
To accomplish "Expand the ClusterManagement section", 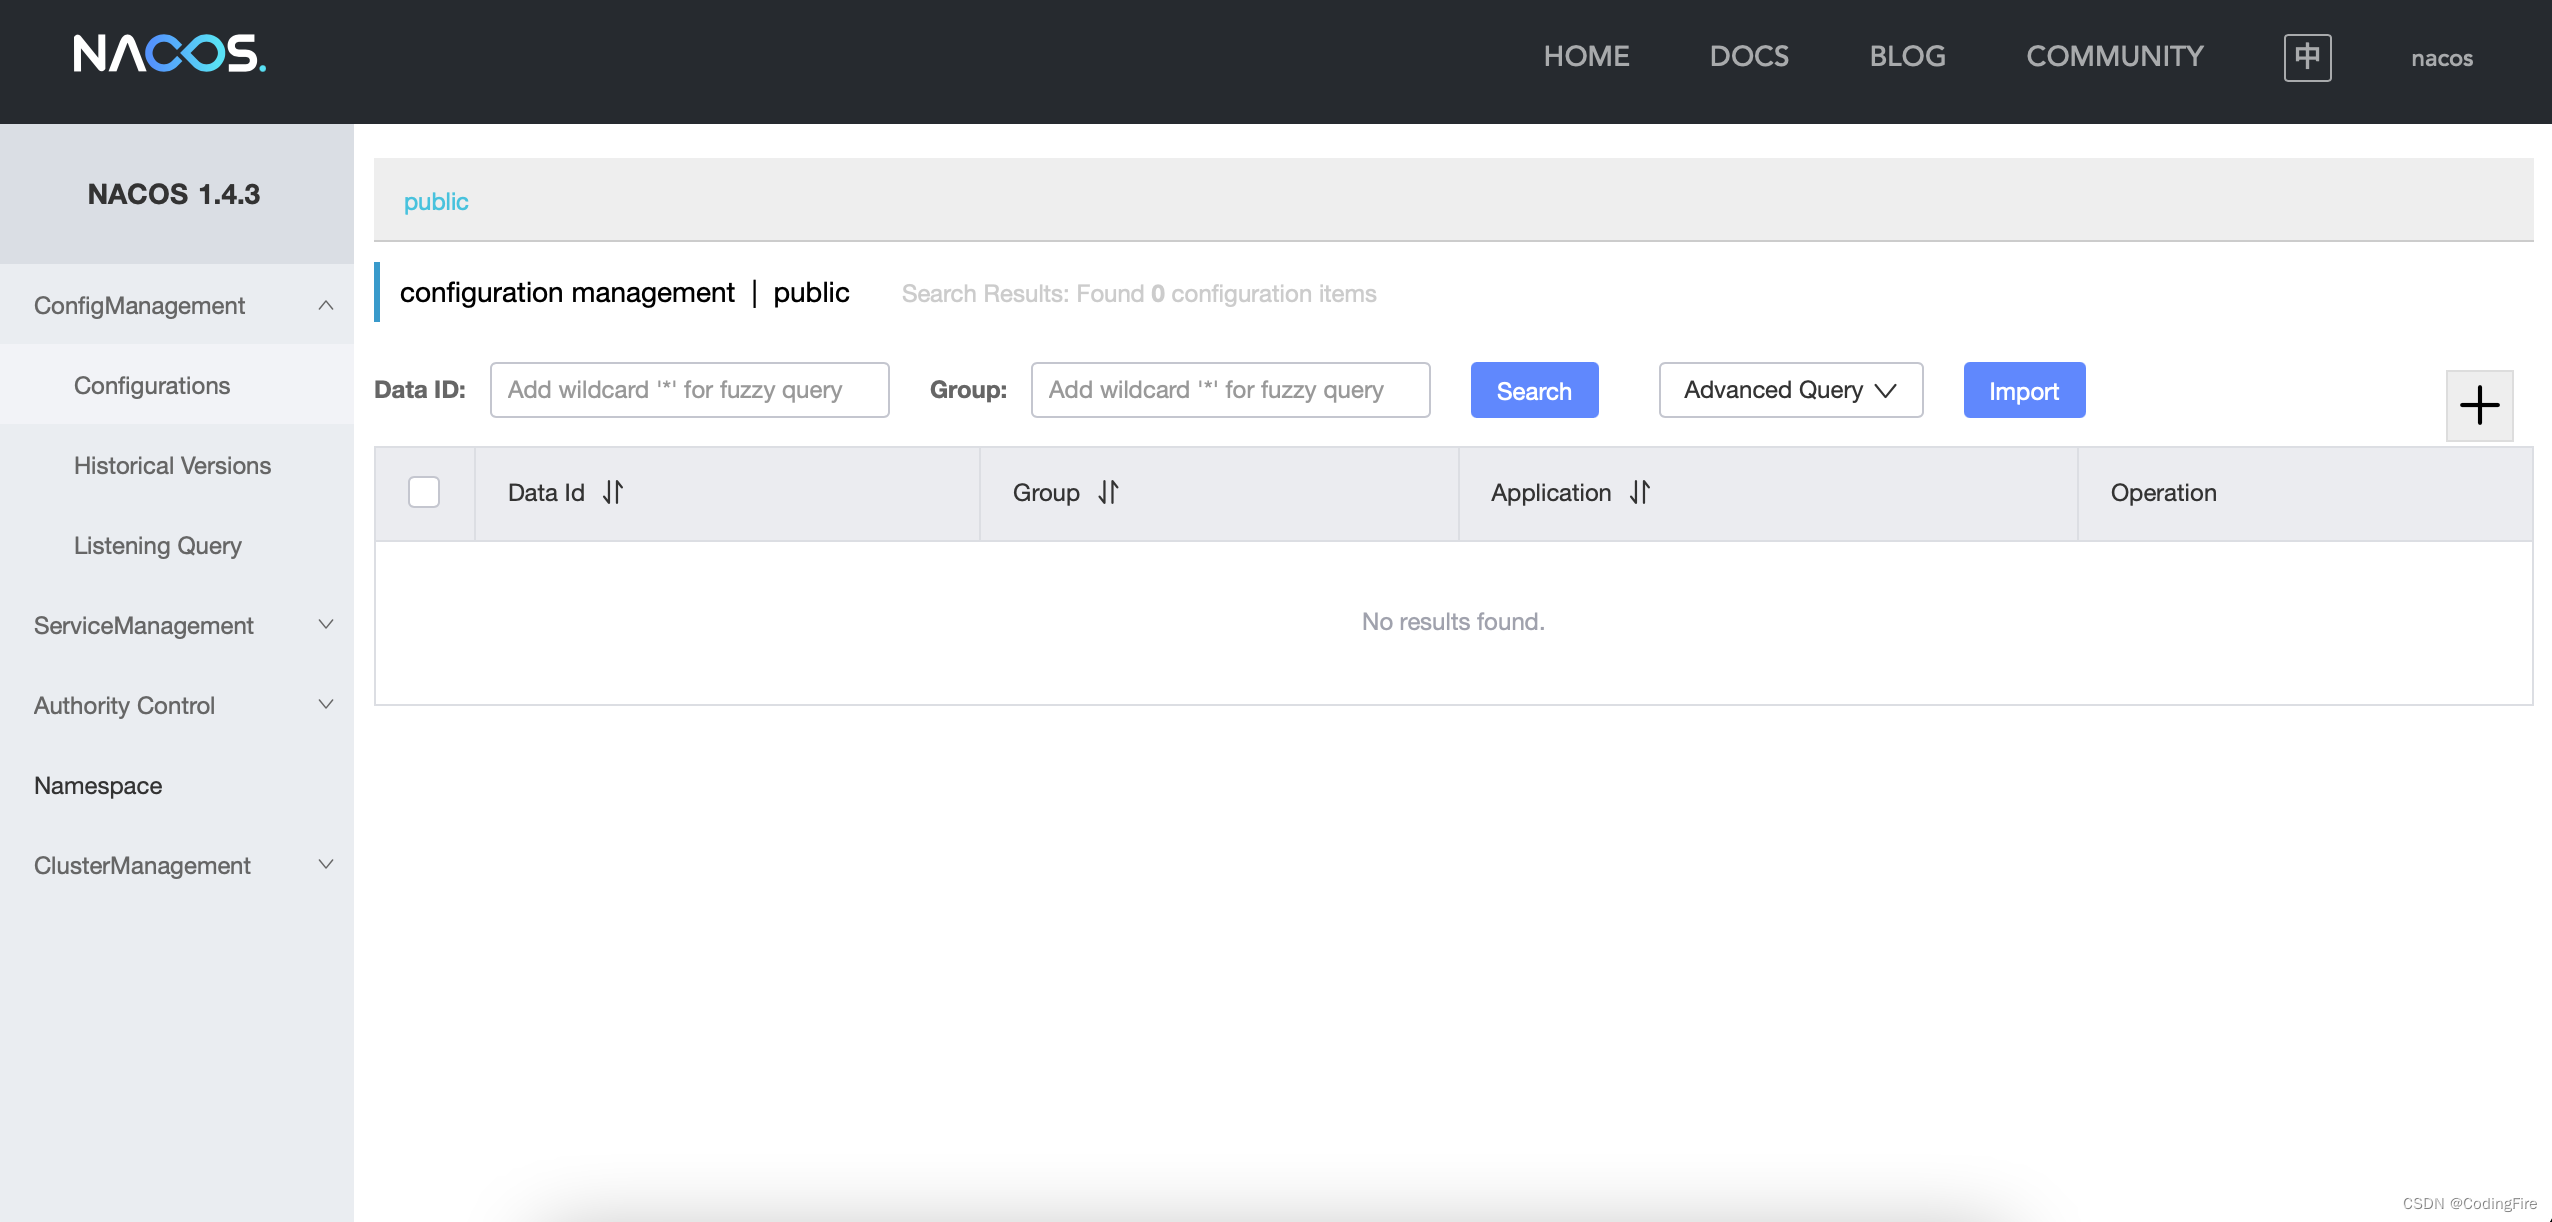I will (x=177, y=865).
